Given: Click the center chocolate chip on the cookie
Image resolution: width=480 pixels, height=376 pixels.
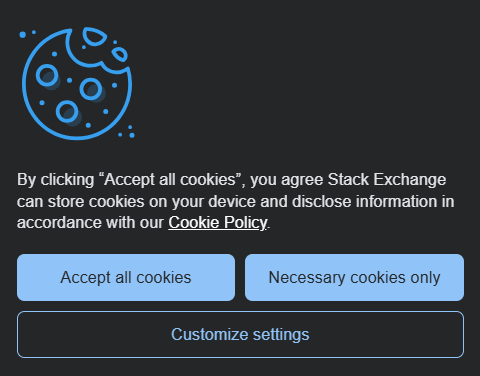Looking at the screenshot, I should tap(91, 89).
